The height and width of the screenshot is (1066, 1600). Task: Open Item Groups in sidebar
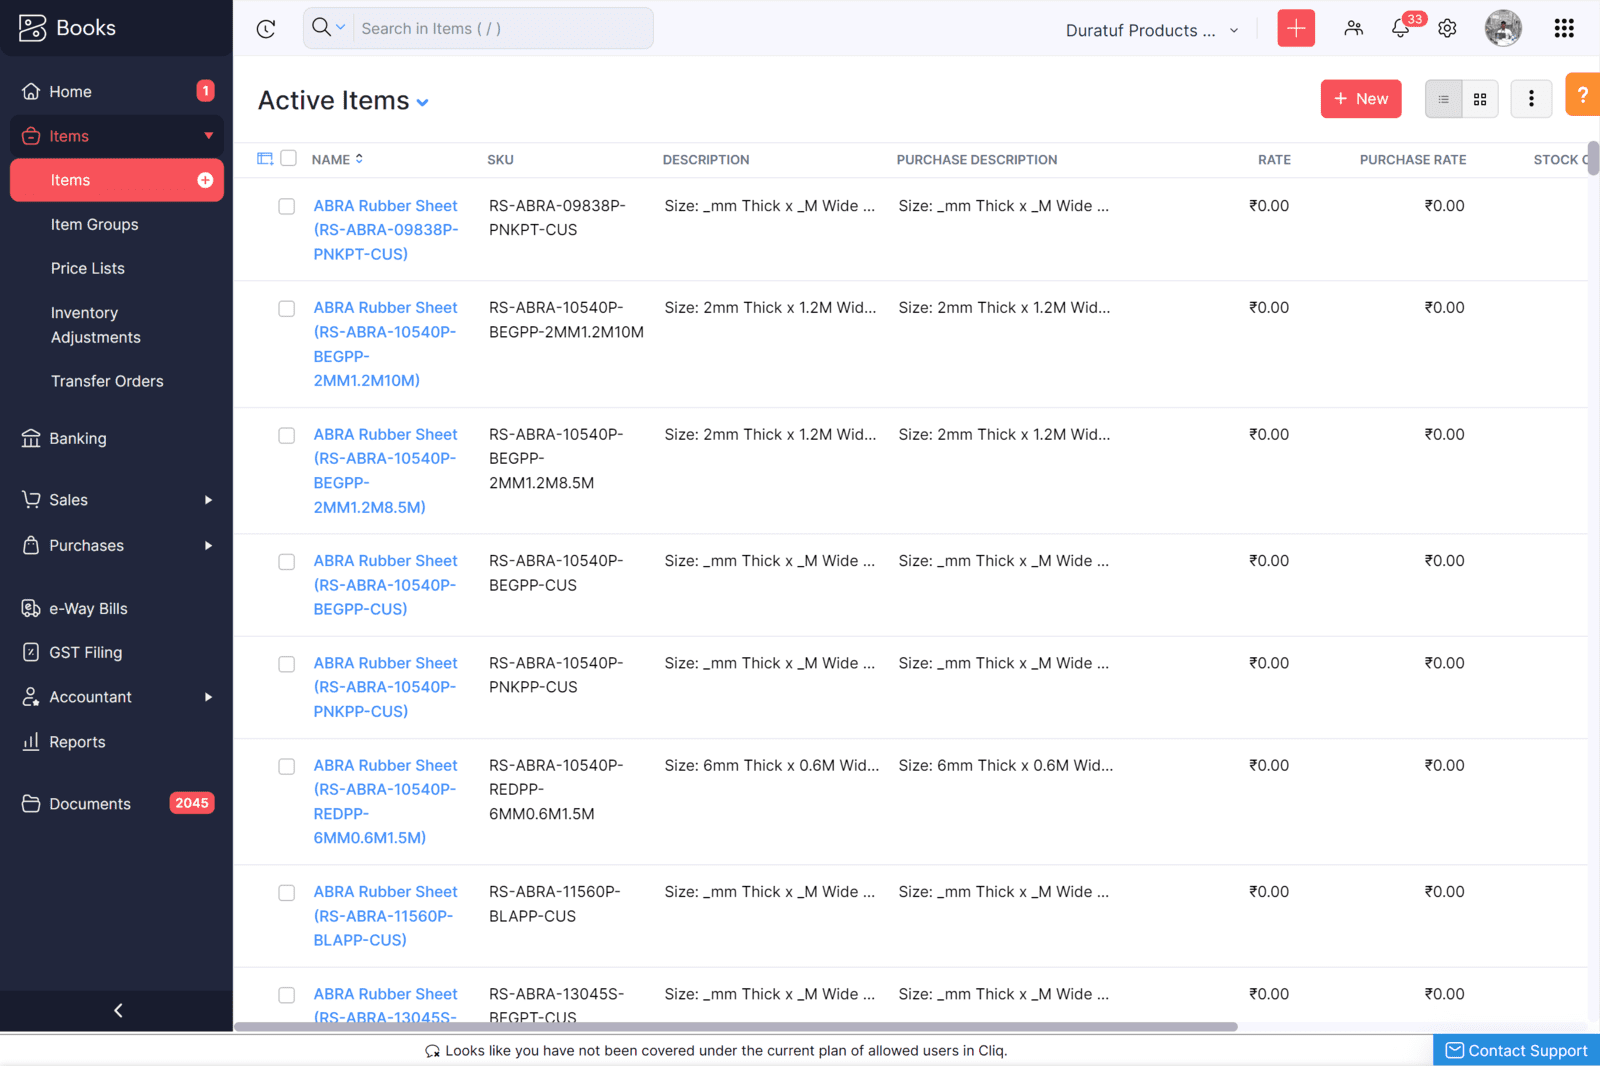tap(95, 224)
